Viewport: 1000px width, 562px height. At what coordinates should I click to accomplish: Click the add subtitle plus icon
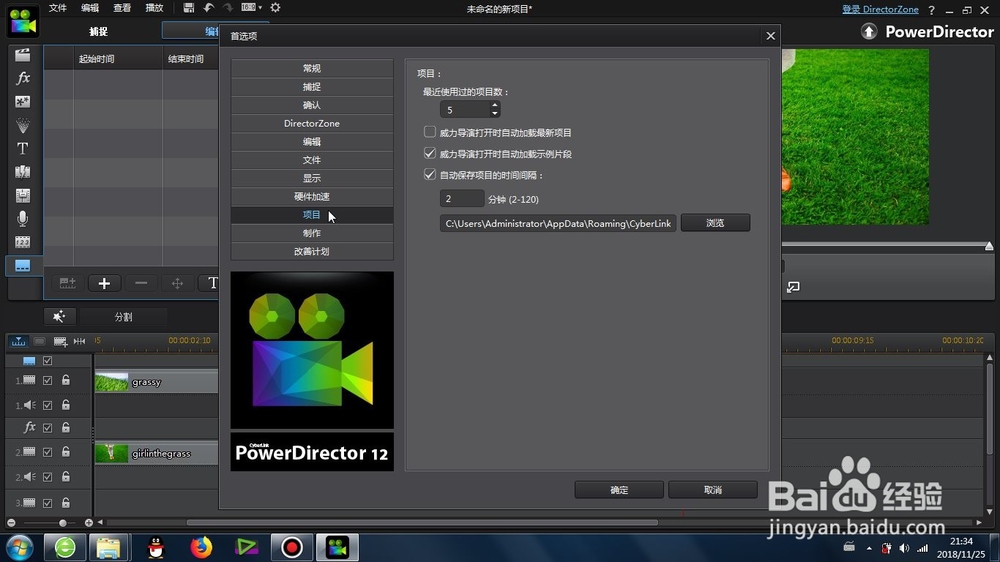point(104,283)
